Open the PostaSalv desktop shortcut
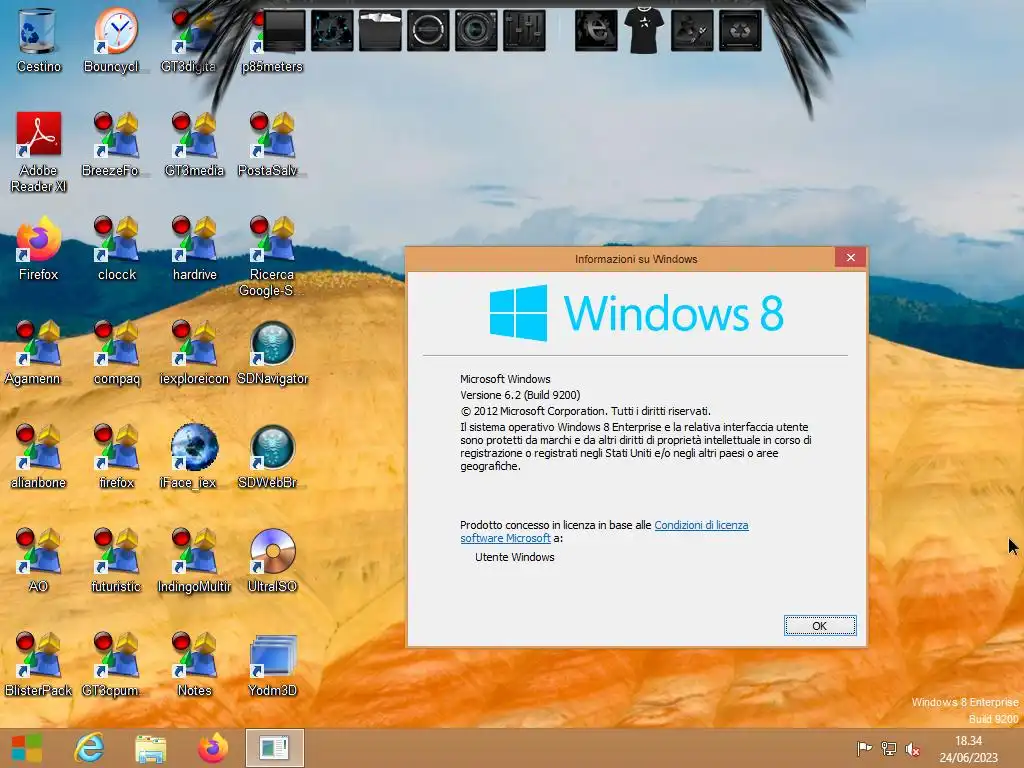The height and width of the screenshot is (768, 1024). (x=272, y=144)
